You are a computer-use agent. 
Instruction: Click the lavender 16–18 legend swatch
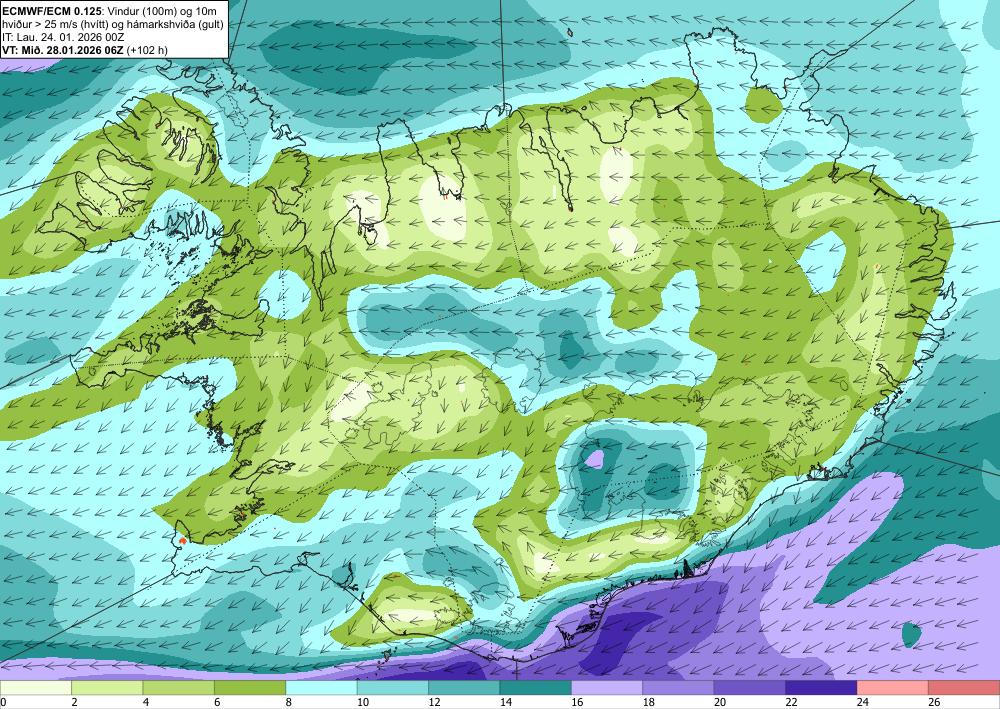coord(607,688)
